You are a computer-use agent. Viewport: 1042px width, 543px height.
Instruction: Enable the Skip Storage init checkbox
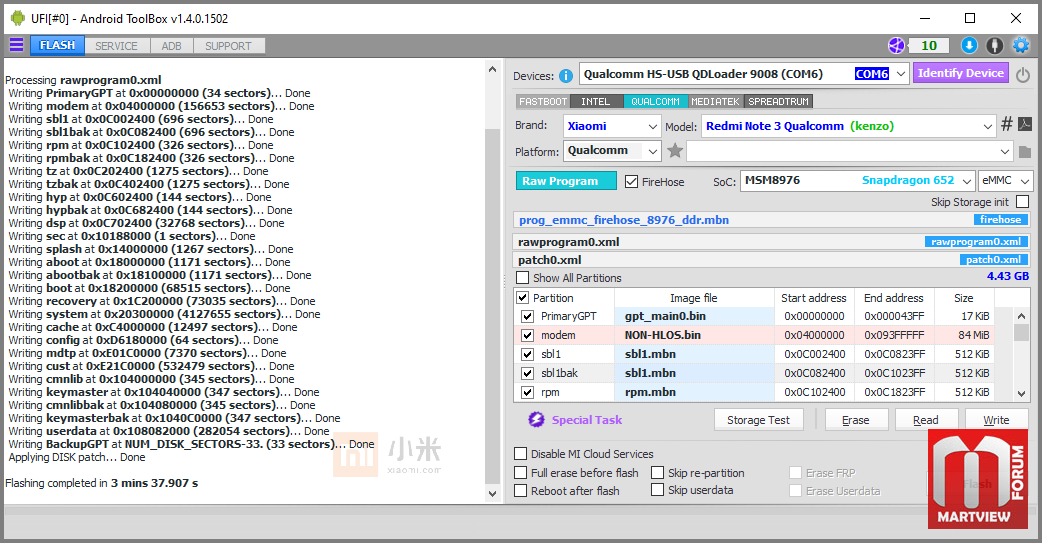[1023, 201]
